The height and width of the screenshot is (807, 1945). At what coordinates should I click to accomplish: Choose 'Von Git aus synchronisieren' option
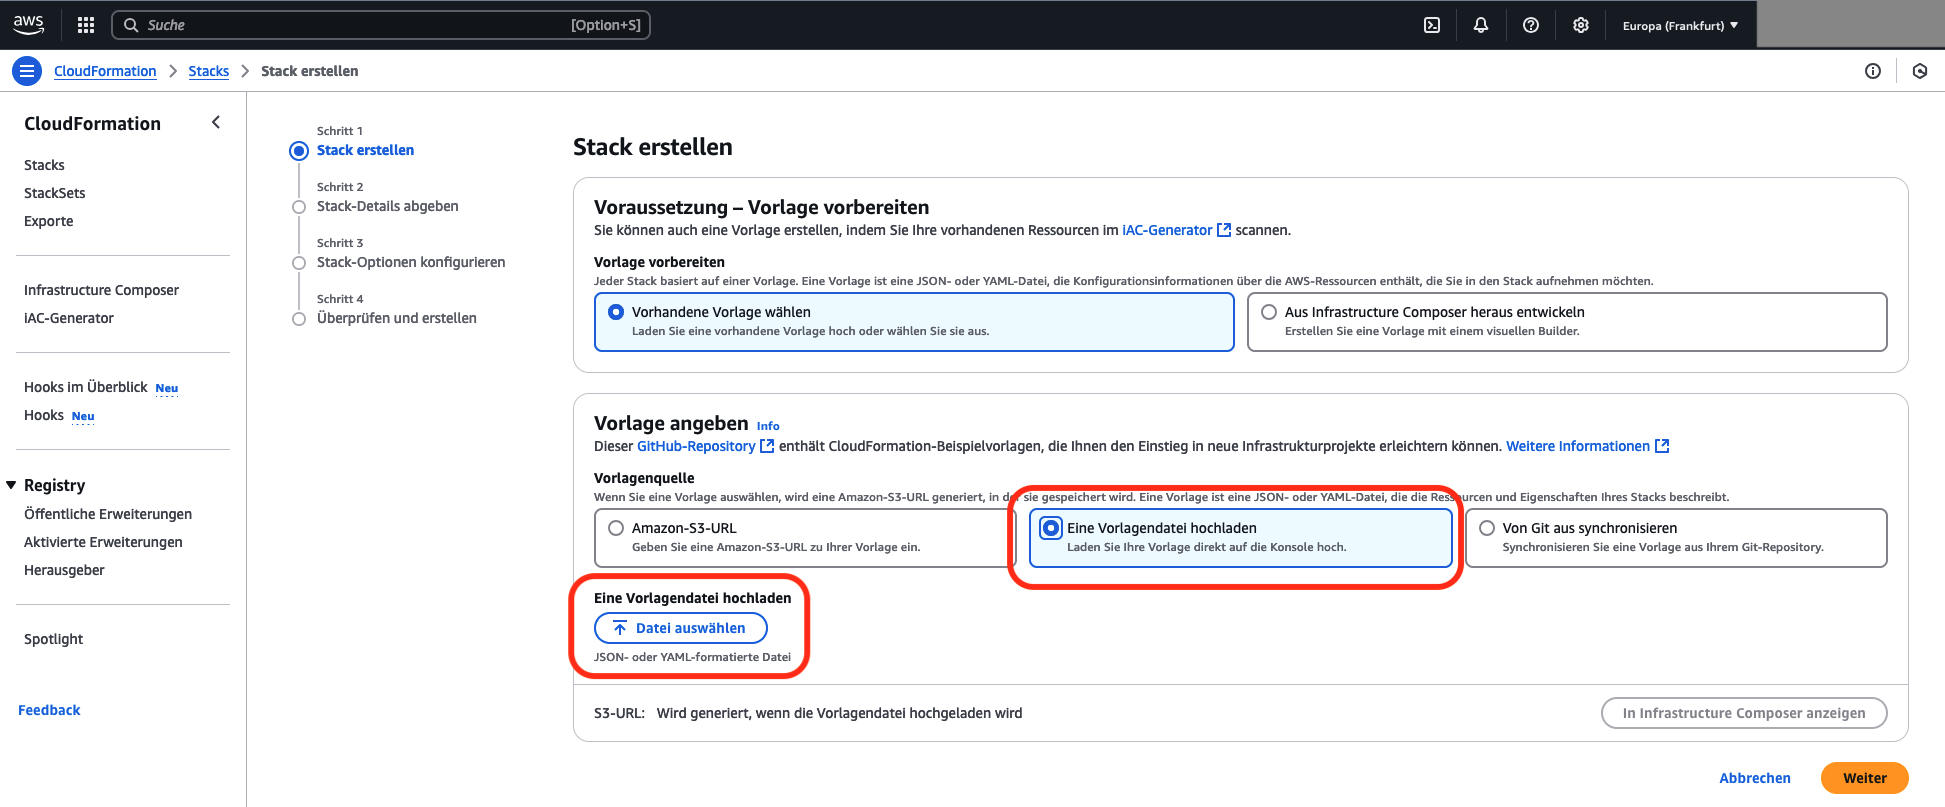click(x=1676, y=537)
